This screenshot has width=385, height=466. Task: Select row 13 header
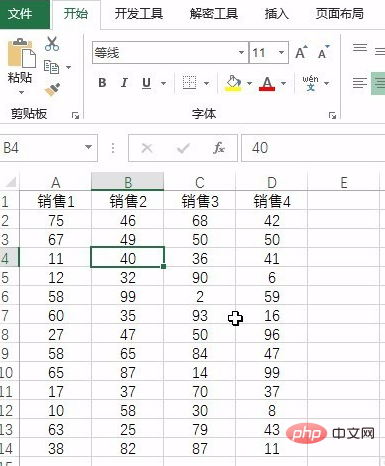(9, 429)
